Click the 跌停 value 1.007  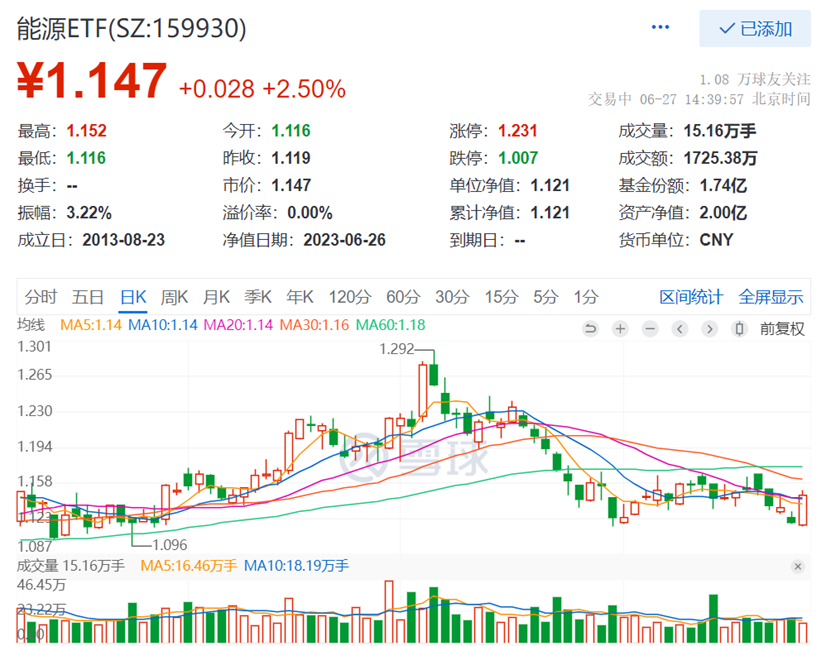tap(518, 158)
